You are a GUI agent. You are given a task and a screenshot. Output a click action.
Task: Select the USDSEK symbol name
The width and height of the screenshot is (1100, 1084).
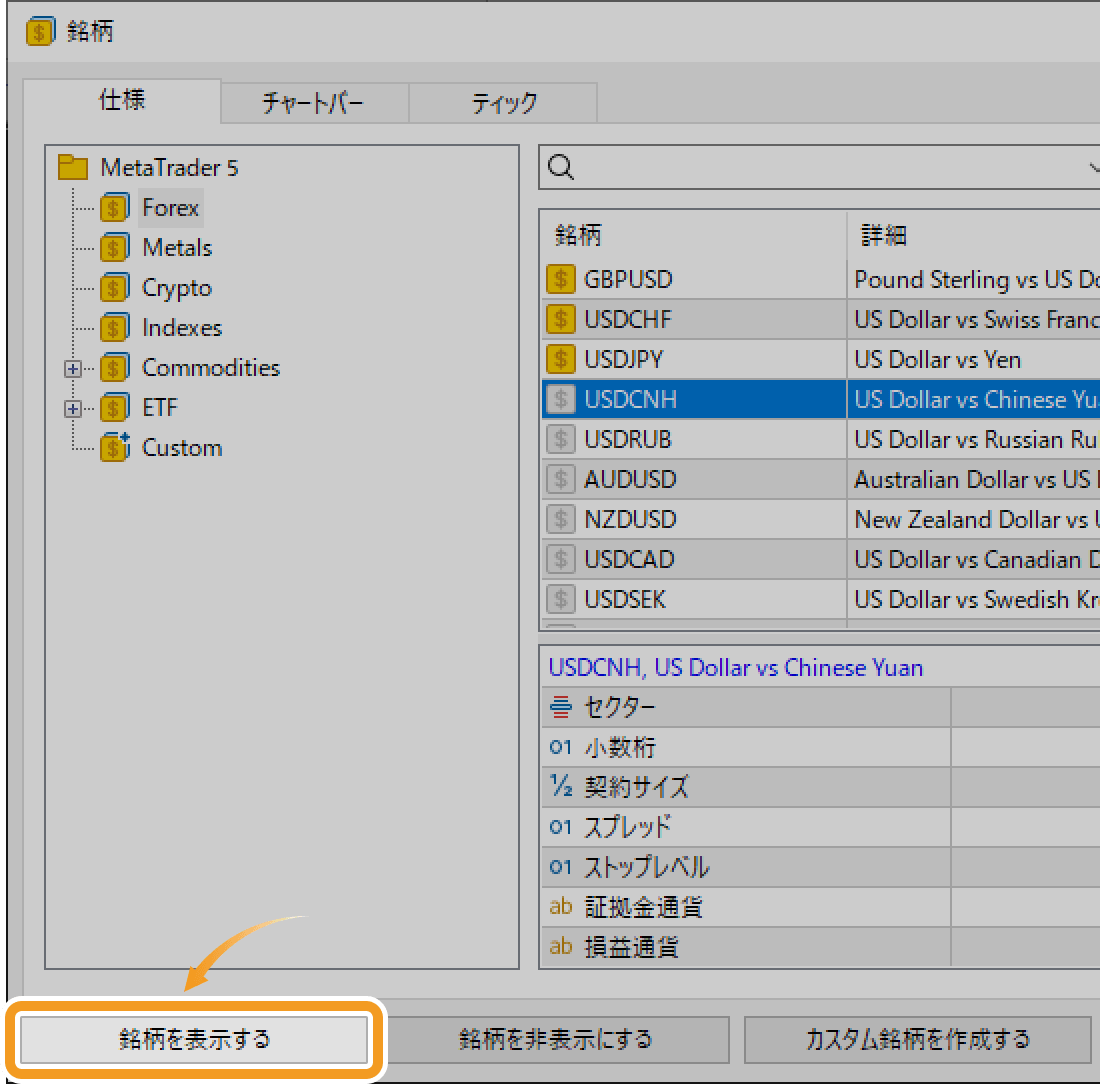pyautogui.click(x=624, y=599)
